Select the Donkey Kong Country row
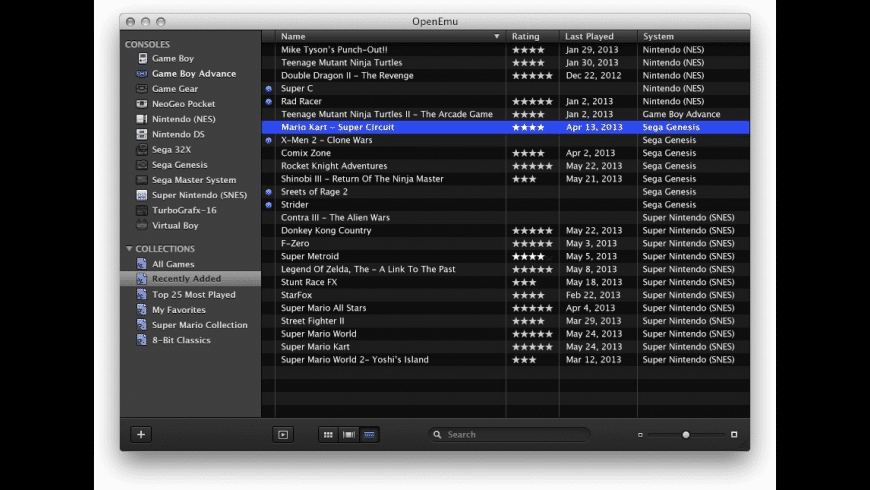 [x=505, y=230]
